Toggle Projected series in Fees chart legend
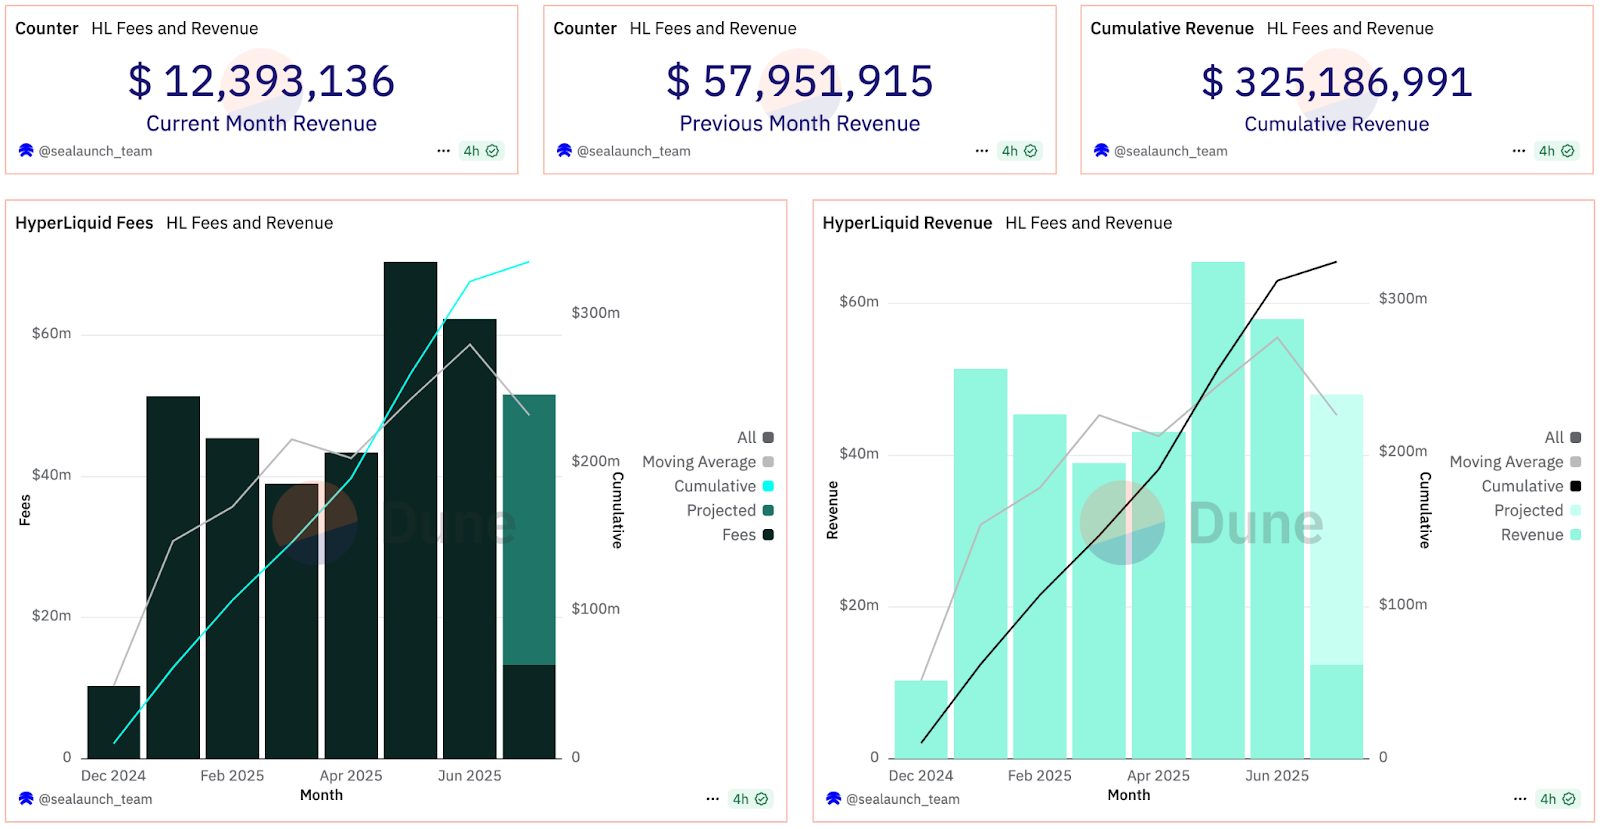The image size is (1600, 829). coord(730,510)
